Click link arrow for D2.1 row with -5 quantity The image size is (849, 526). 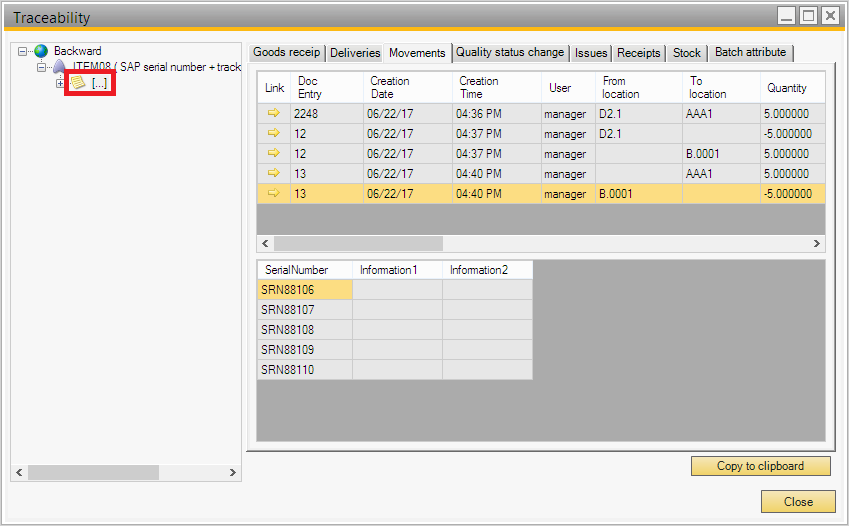pyautogui.click(x=273, y=133)
